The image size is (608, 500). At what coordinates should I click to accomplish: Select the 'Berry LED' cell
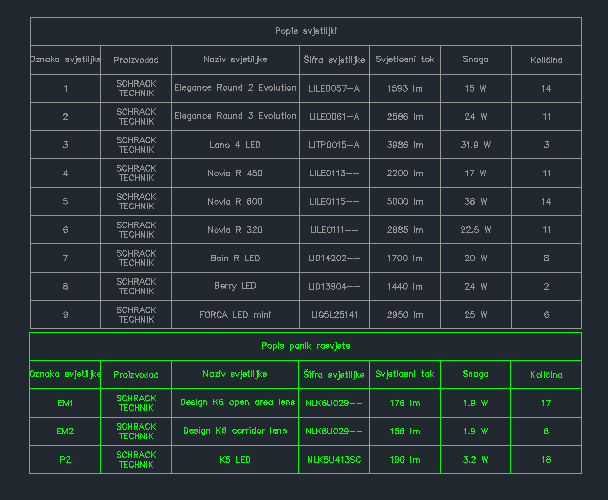click(235, 286)
